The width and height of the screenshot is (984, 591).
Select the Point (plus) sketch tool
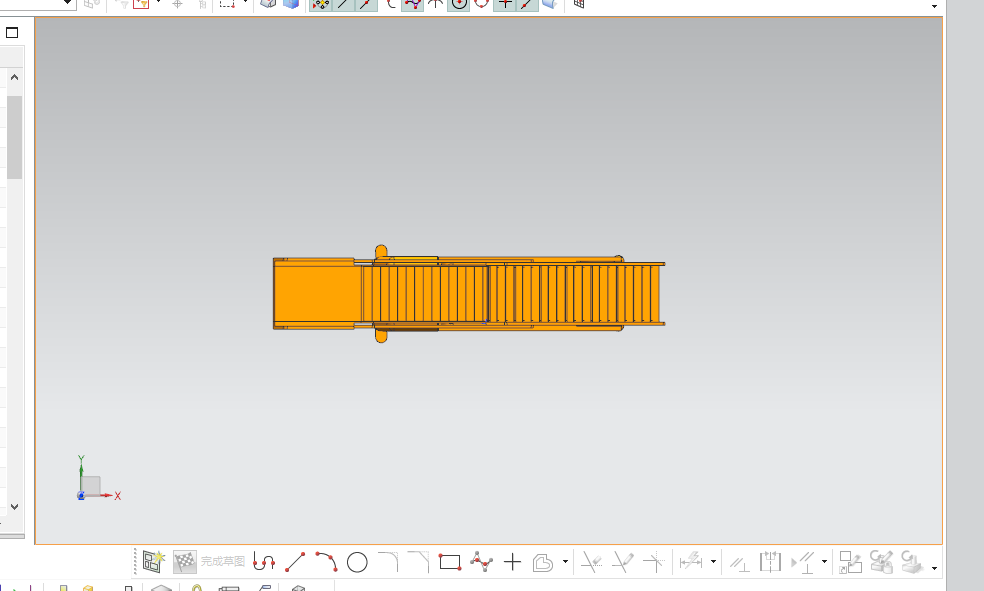[x=512, y=562]
